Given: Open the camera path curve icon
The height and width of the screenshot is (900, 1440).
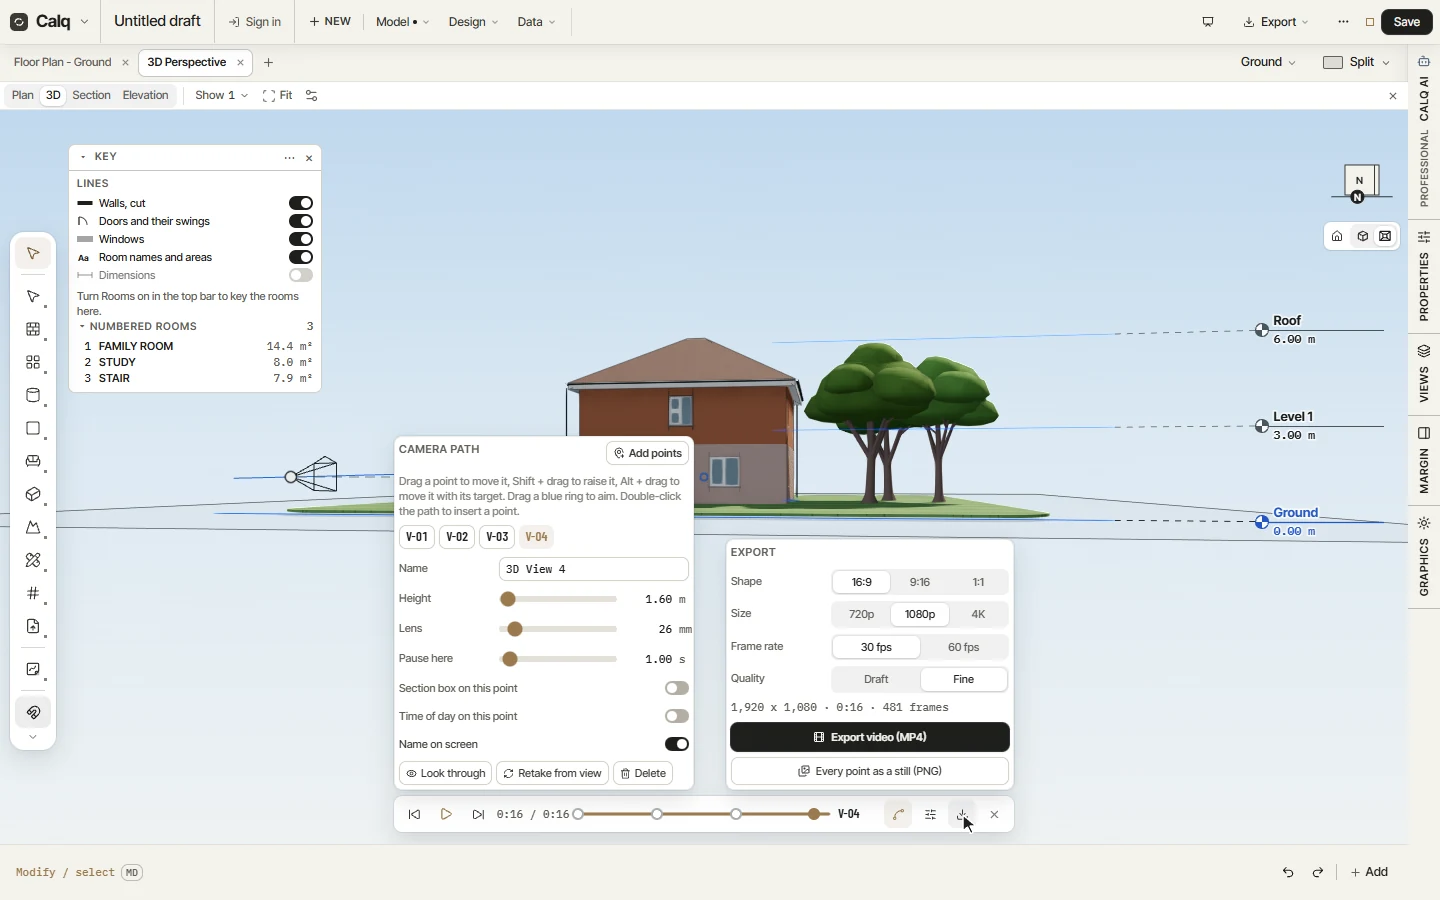Looking at the screenshot, I should 899,815.
